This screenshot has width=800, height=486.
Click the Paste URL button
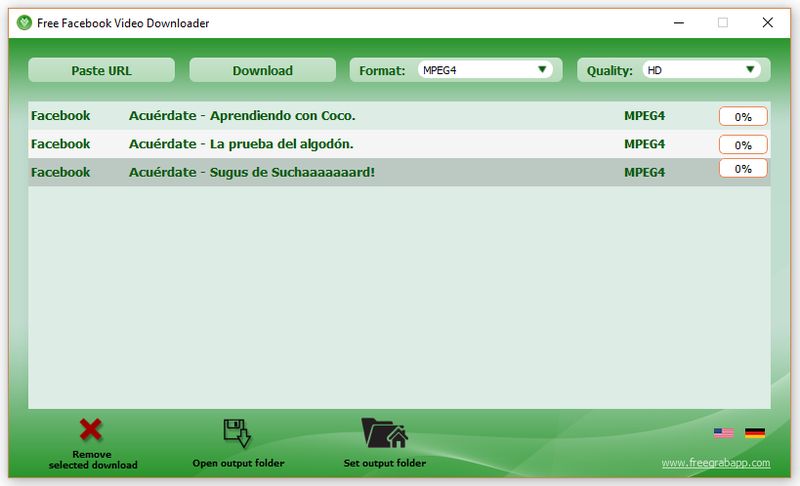coord(102,70)
